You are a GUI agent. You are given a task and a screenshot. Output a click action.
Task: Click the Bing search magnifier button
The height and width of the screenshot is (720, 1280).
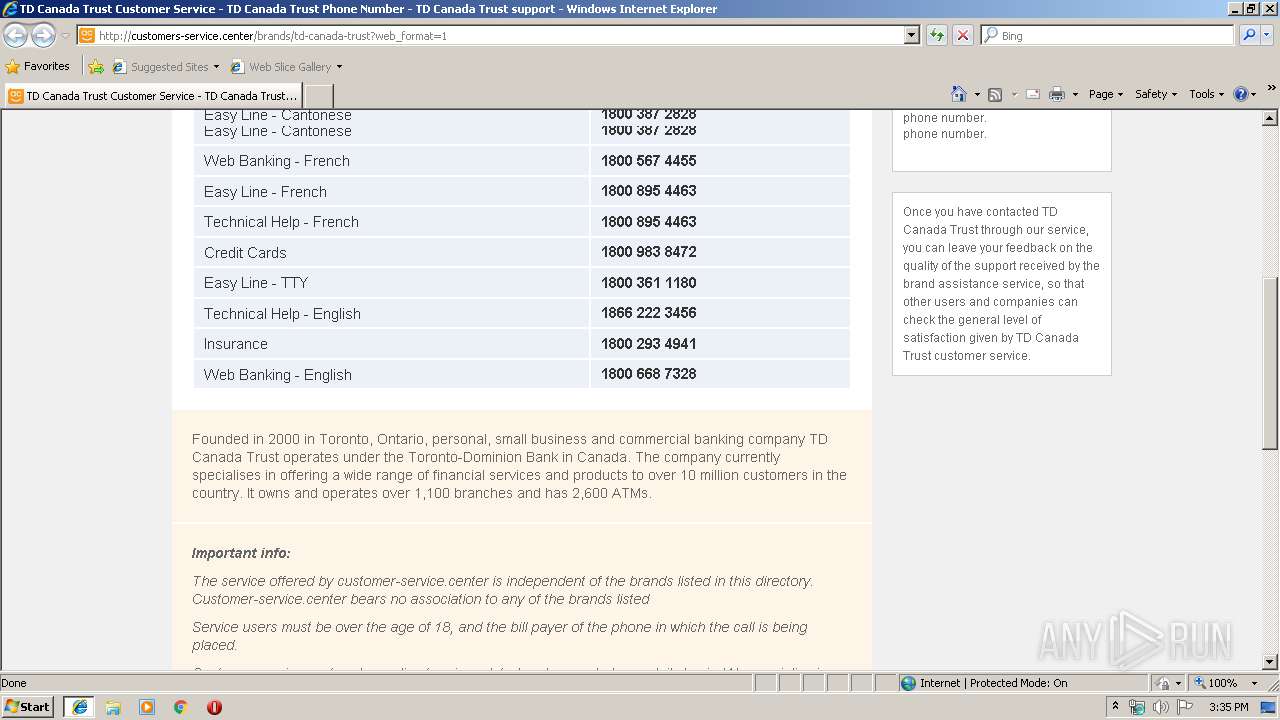point(1248,35)
